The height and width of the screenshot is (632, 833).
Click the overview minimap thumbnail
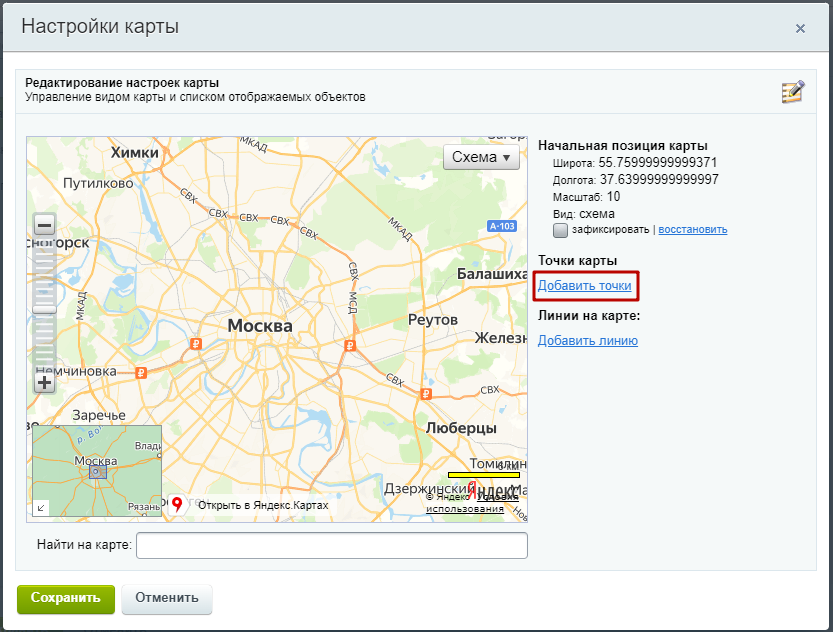(97, 471)
